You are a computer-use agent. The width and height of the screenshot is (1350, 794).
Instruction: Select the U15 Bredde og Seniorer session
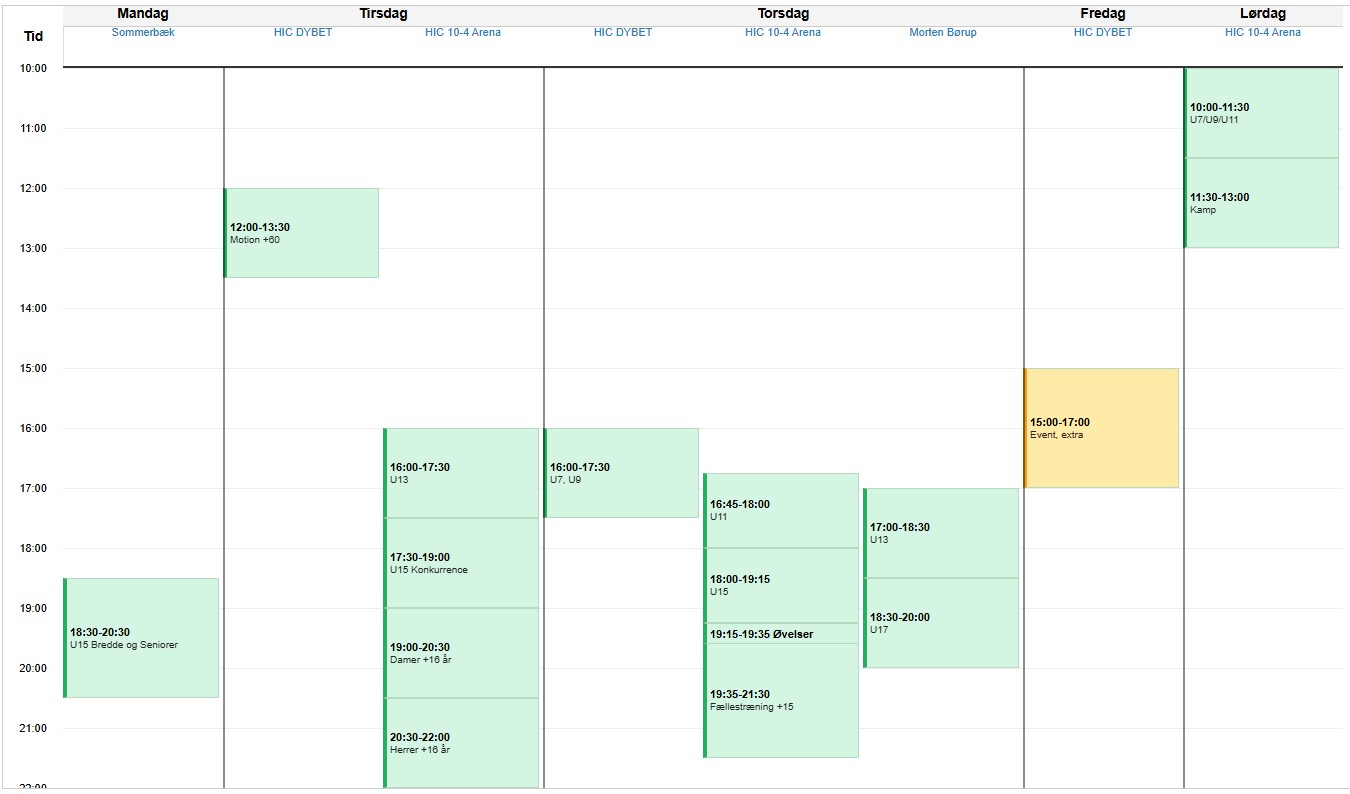tap(141, 638)
